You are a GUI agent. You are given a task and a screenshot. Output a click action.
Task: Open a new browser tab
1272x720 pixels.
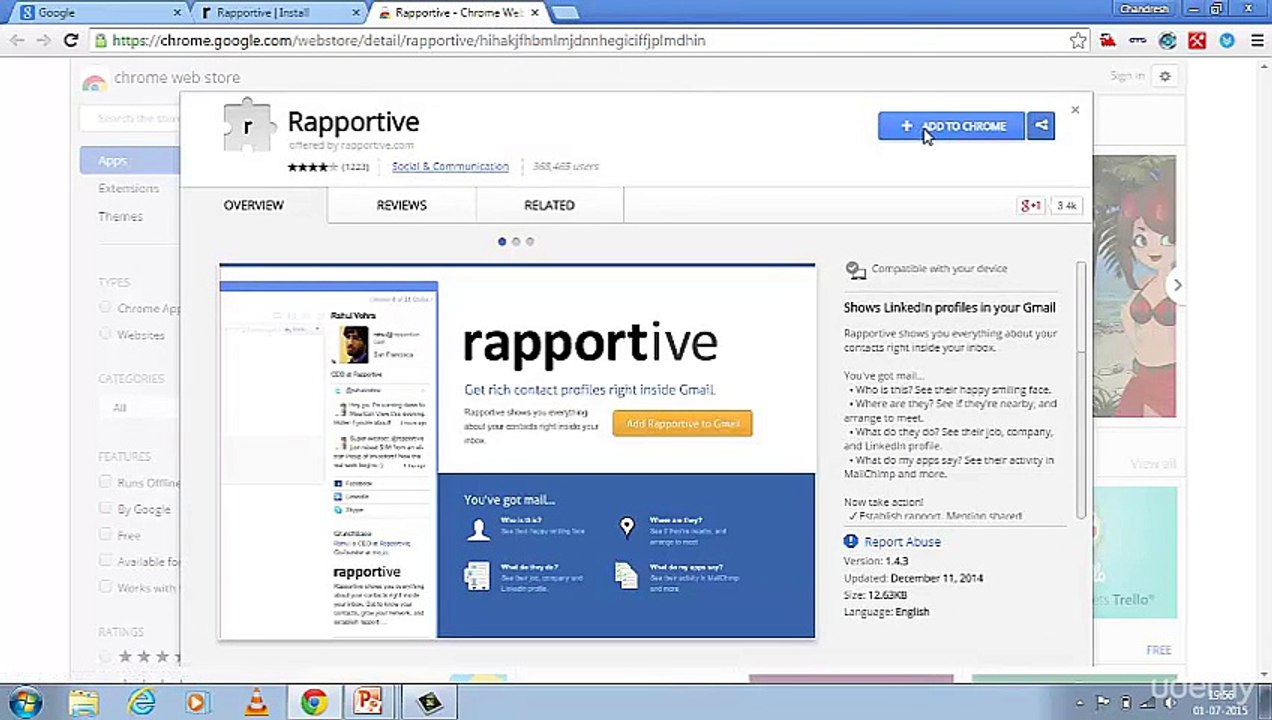click(x=564, y=13)
